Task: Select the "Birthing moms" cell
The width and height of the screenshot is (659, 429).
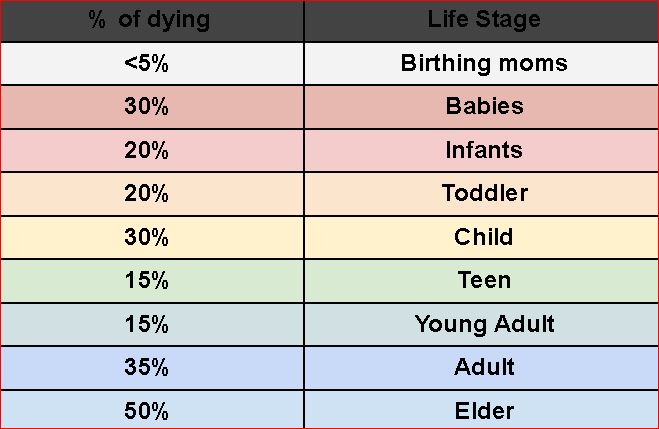Action: tap(483, 63)
